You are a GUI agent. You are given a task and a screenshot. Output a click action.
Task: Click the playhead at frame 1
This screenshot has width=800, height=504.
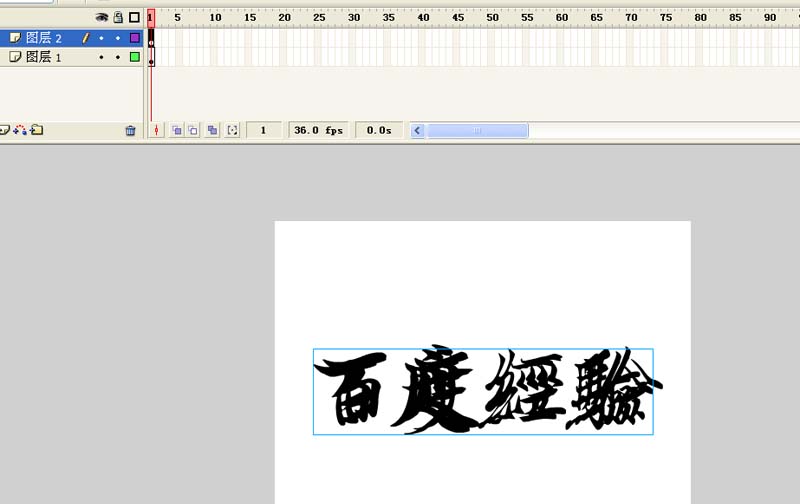pos(151,17)
